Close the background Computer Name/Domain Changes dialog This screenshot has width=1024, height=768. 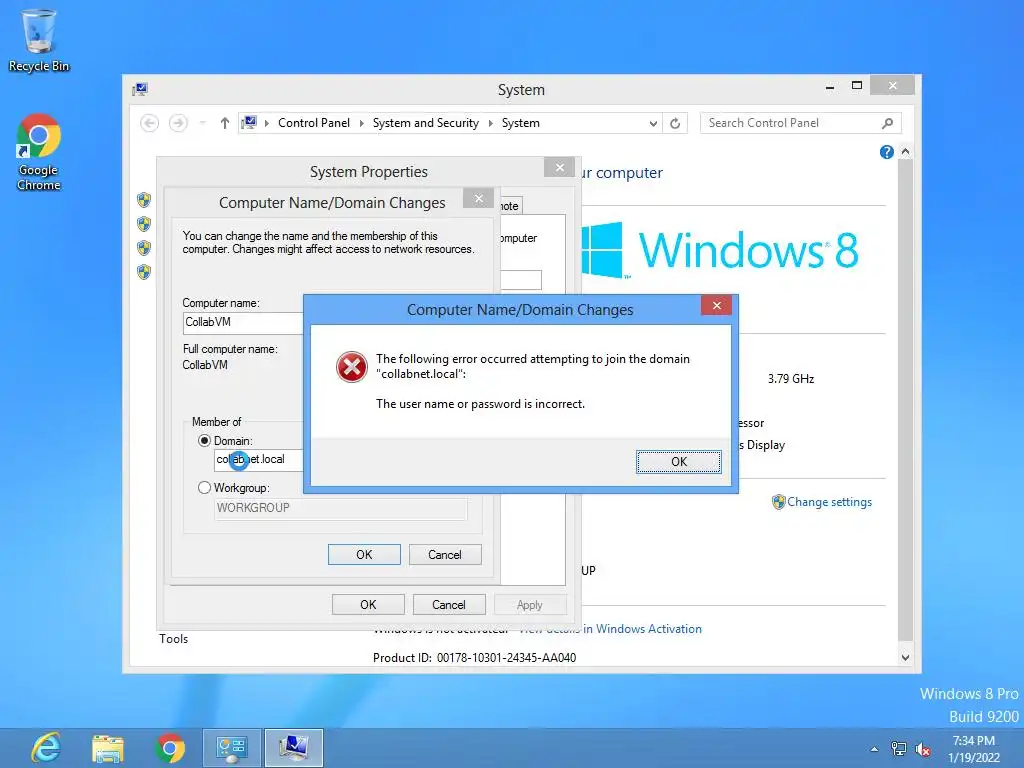click(x=479, y=199)
